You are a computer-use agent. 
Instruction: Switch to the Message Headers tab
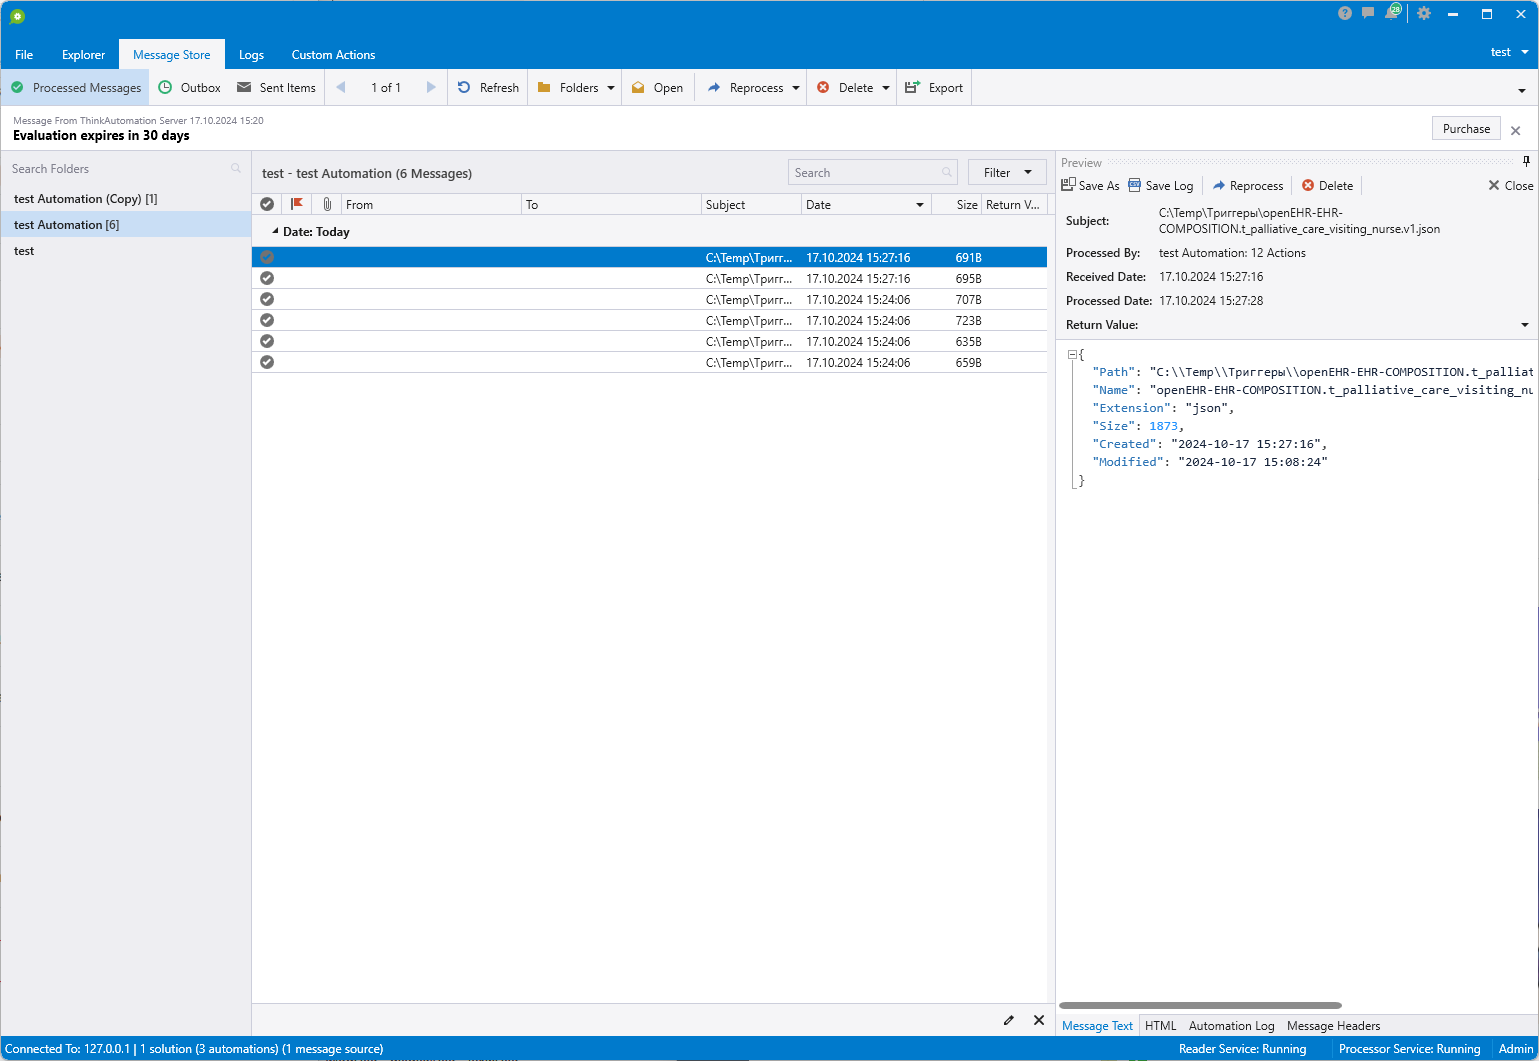click(x=1333, y=1026)
